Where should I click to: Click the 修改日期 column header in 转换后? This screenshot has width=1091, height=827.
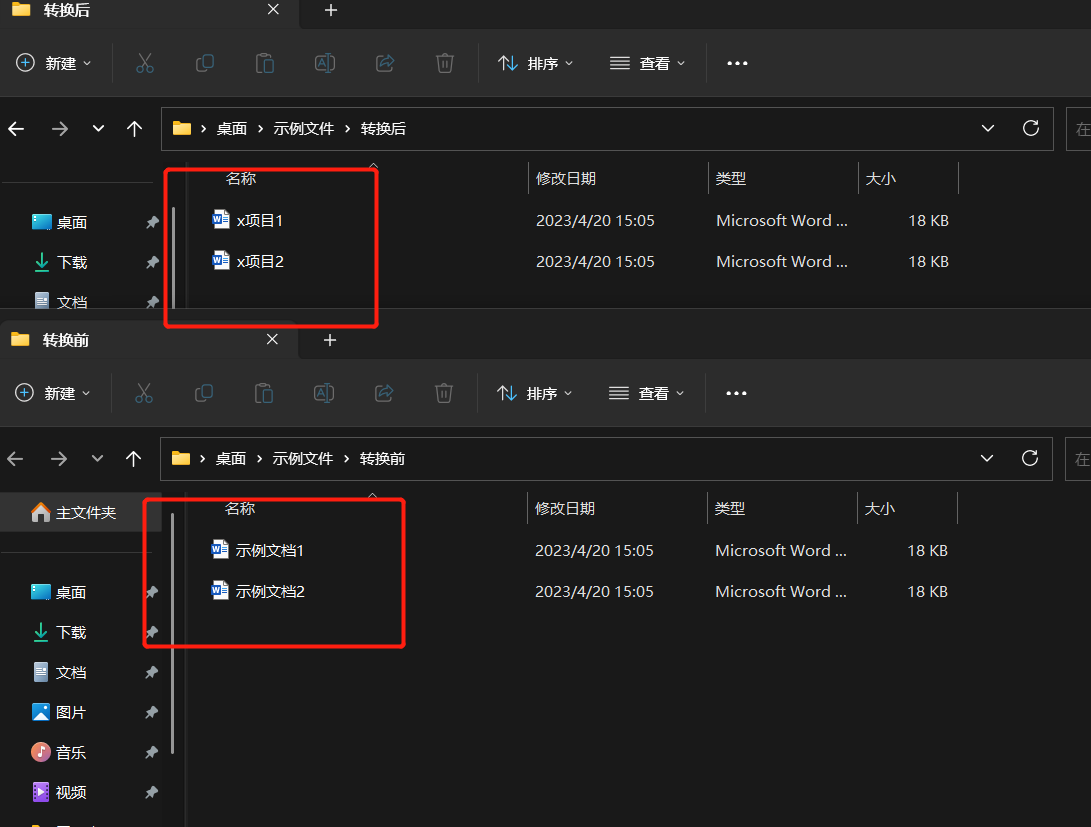tap(566, 178)
